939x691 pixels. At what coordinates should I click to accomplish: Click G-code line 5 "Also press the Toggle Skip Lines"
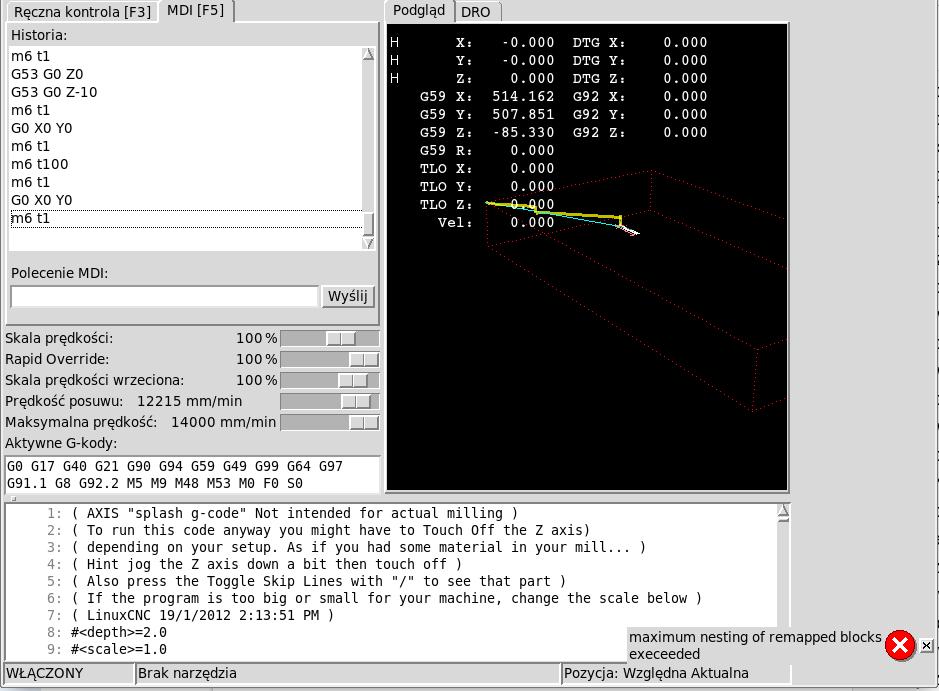tap(319, 581)
